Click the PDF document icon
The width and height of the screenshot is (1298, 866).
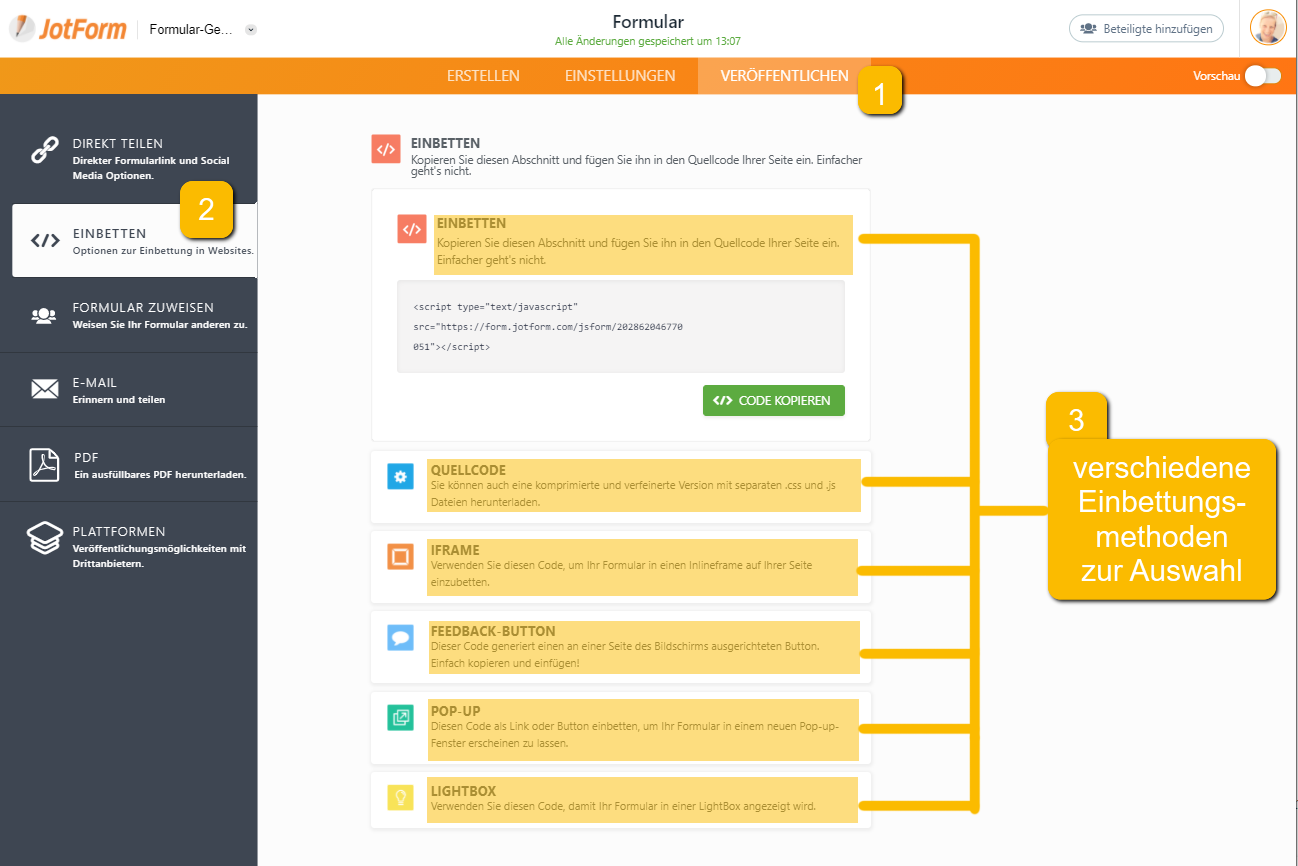pyautogui.click(x=45, y=465)
